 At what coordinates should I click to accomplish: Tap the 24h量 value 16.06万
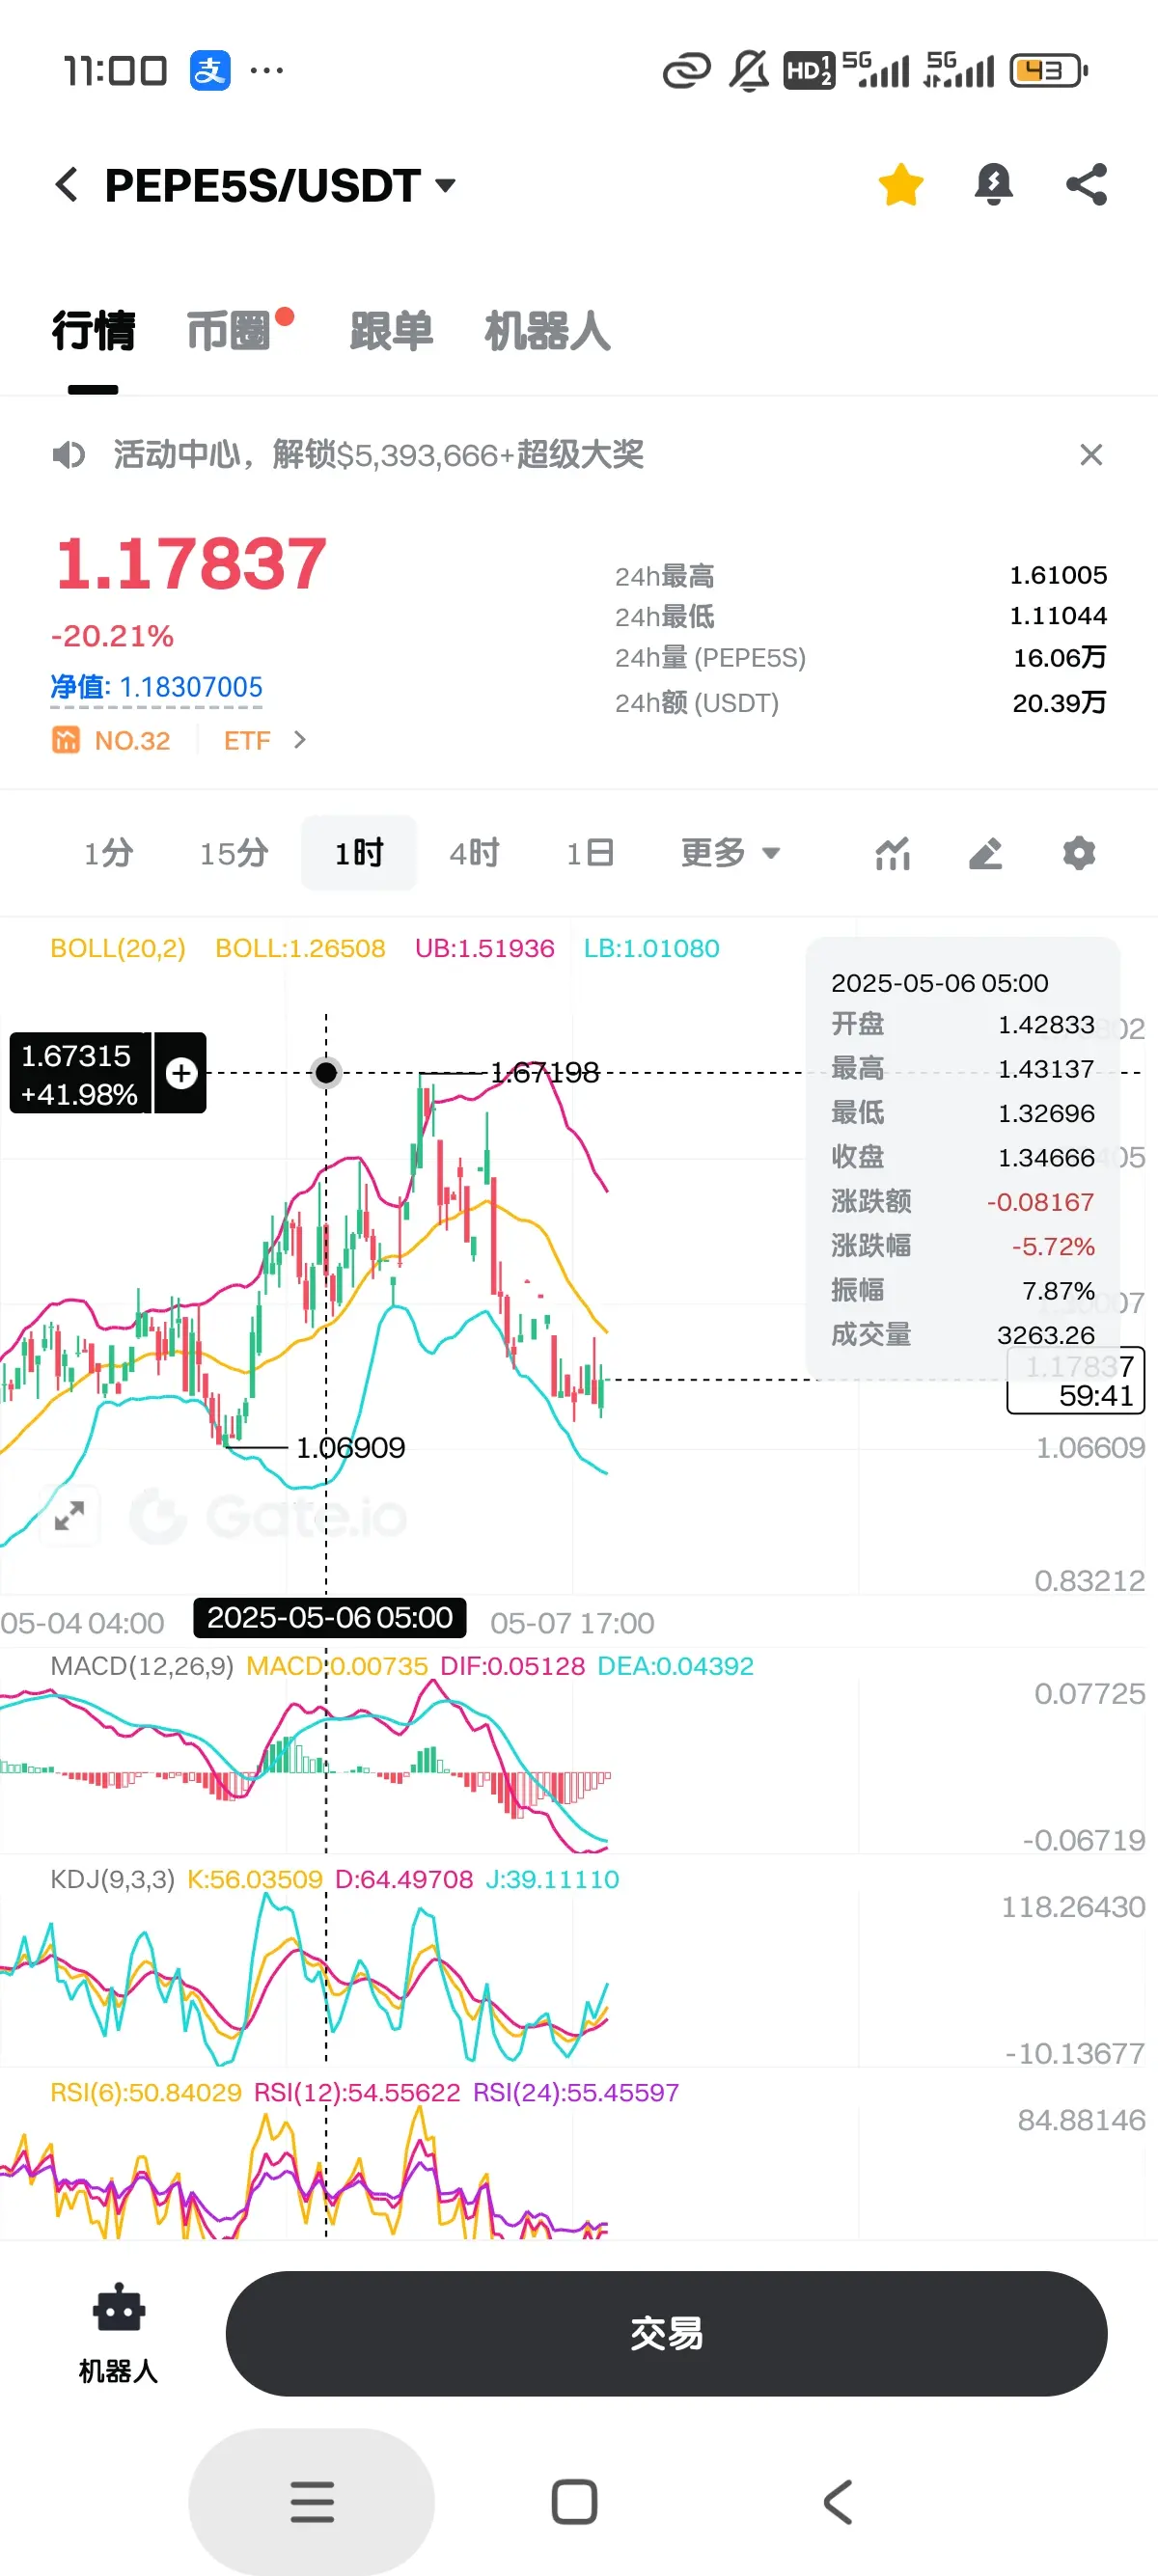point(1059,658)
